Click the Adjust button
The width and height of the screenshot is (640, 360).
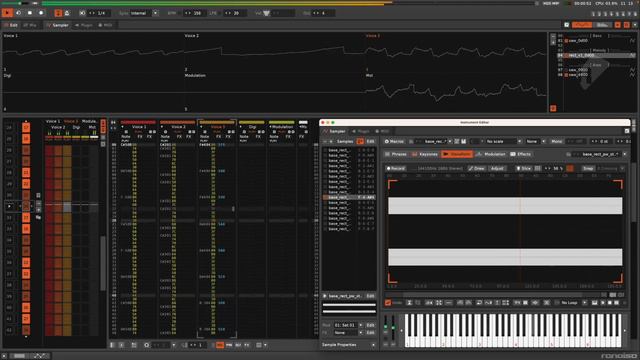click(x=497, y=169)
